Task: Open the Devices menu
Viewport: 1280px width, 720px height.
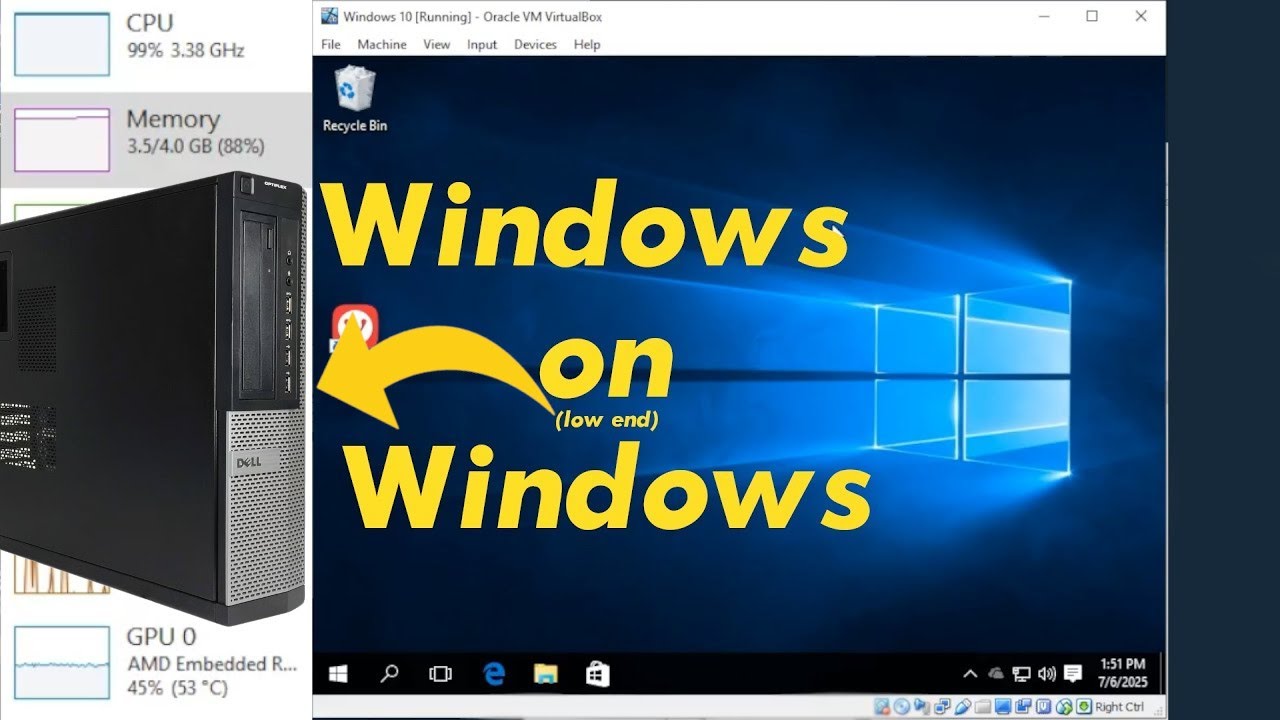Action: tap(536, 44)
